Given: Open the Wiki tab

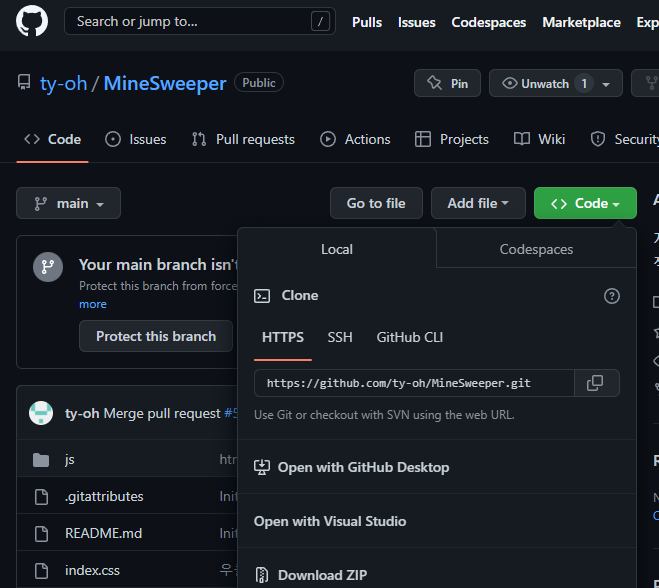Looking at the screenshot, I should [x=540, y=140].
